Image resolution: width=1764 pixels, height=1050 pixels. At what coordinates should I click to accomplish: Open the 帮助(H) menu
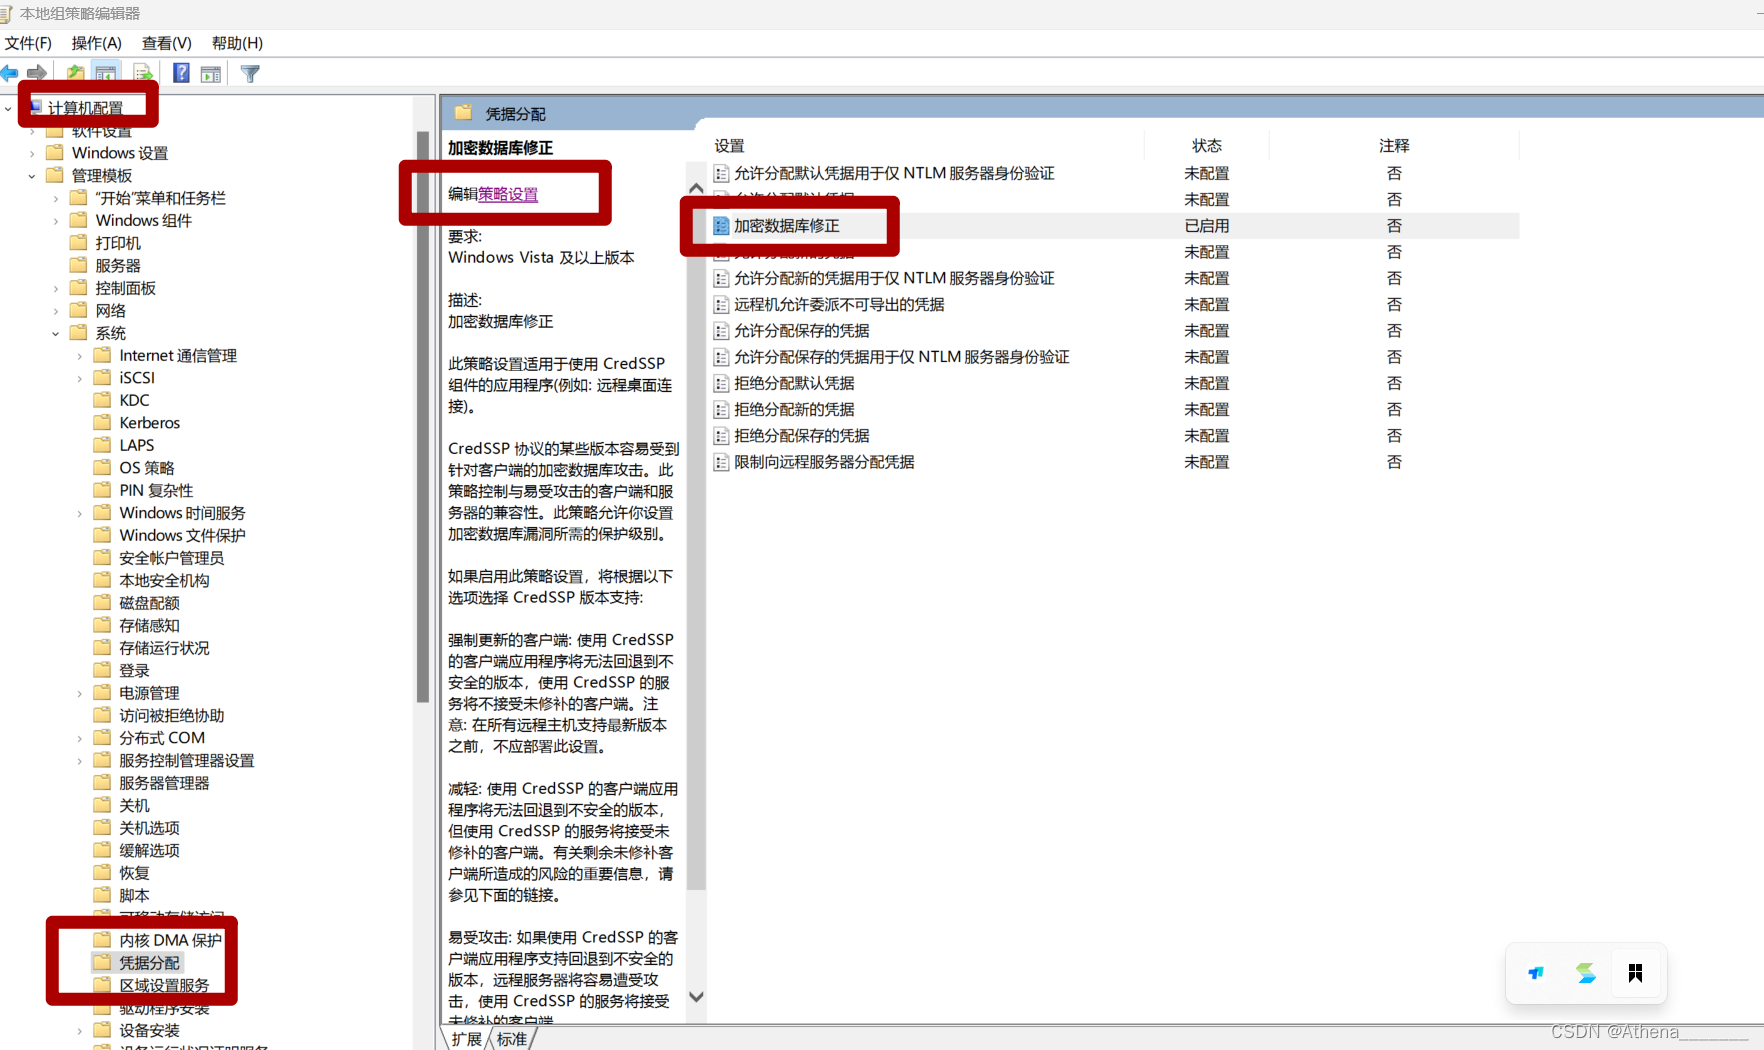tap(237, 43)
